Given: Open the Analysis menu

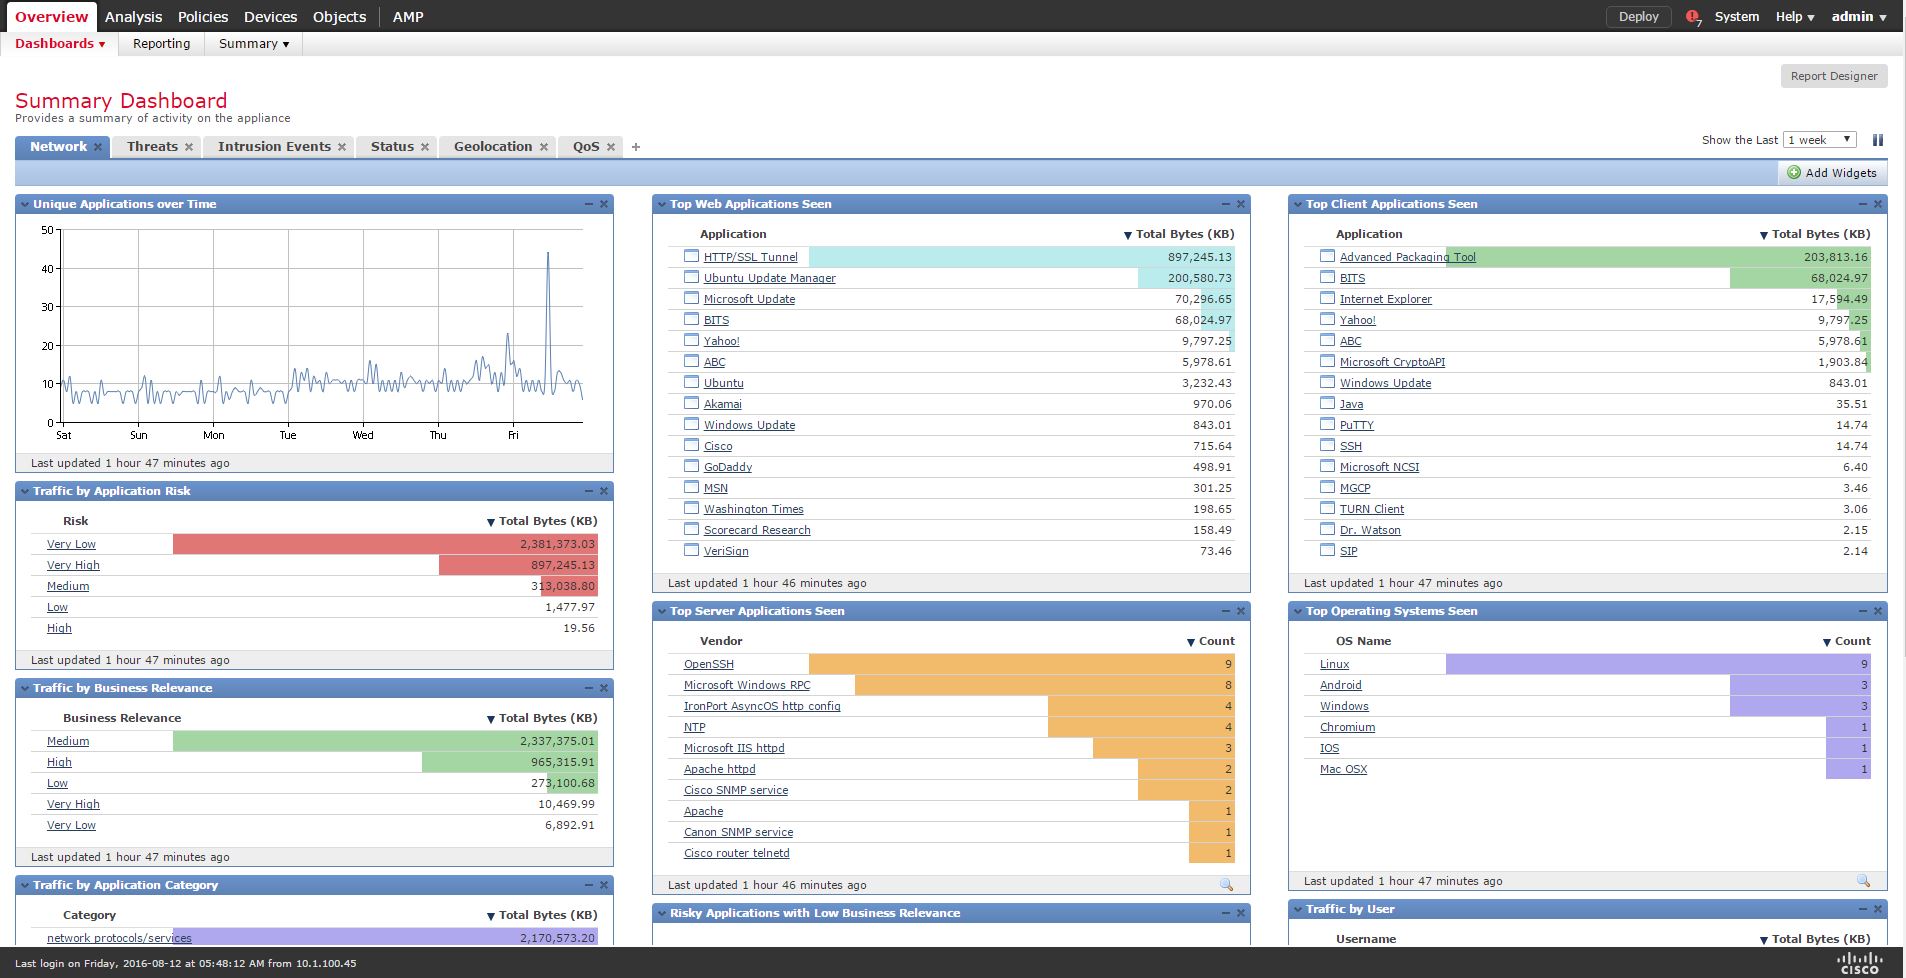Looking at the screenshot, I should pos(133,17).
